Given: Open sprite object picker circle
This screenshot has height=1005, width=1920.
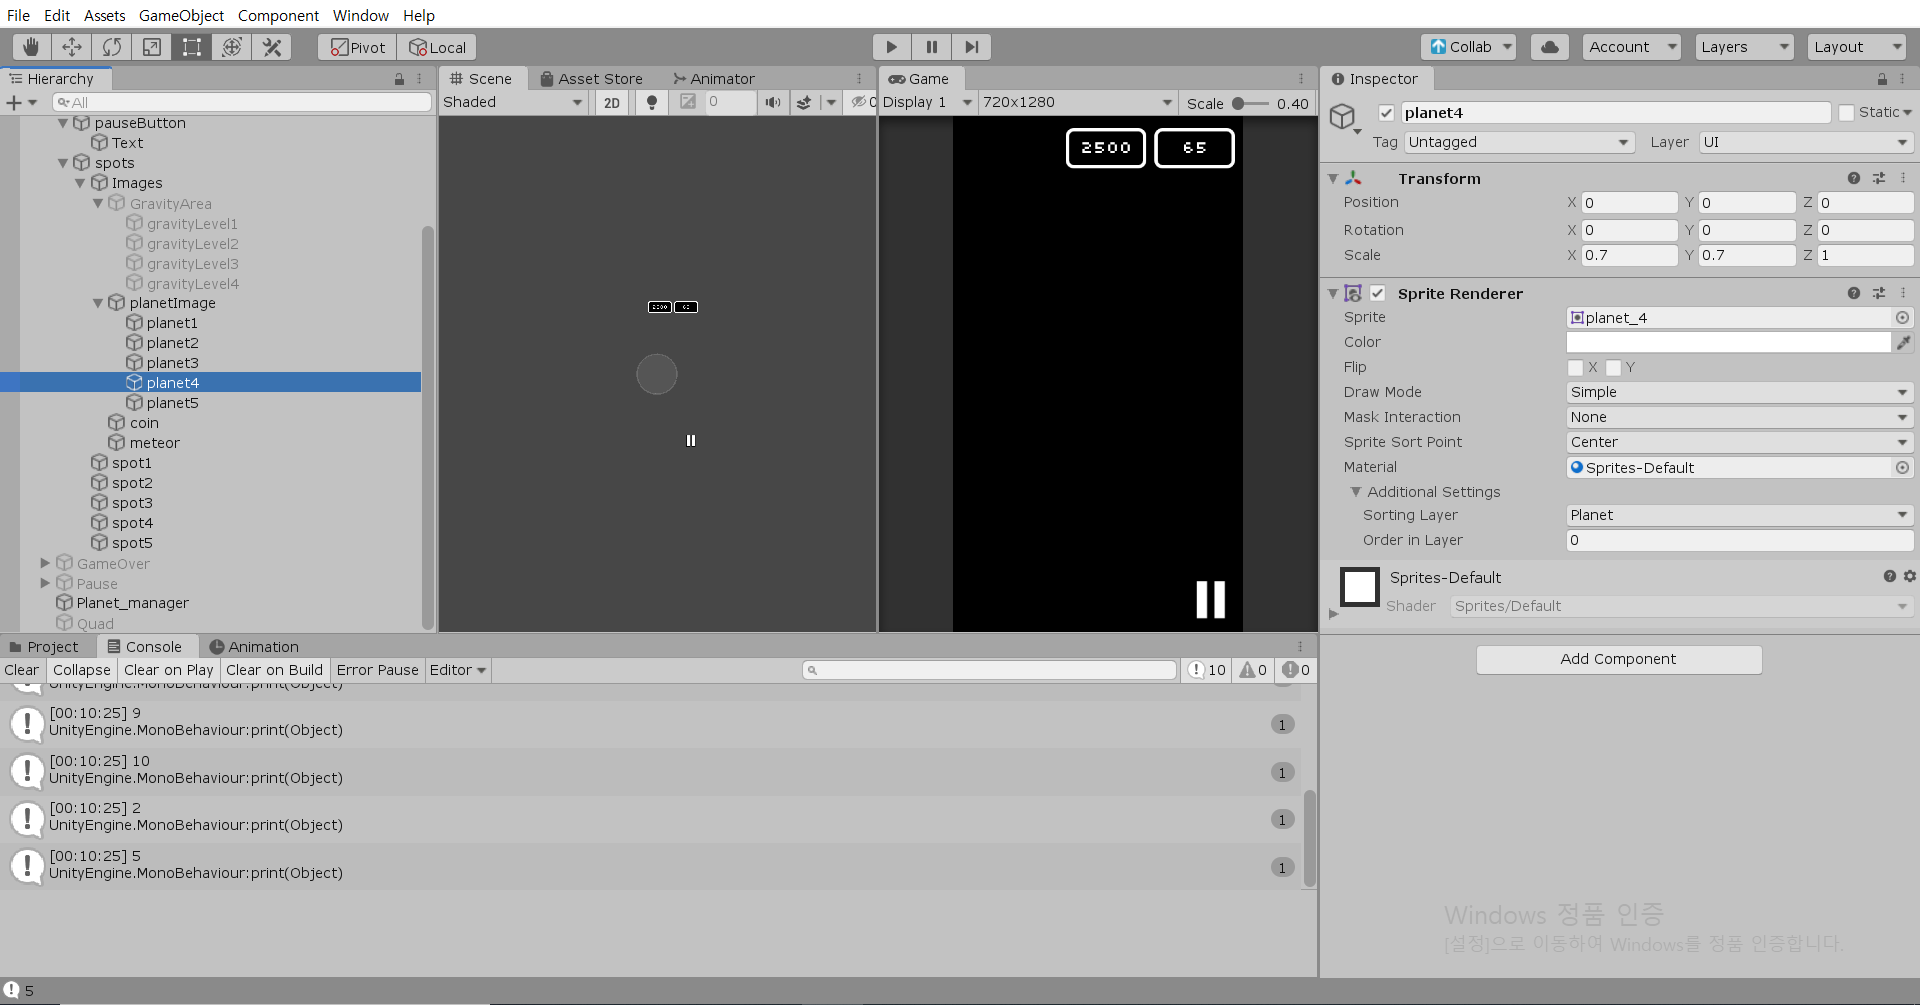Looking at the screenshot, I should pos(1902,317).
